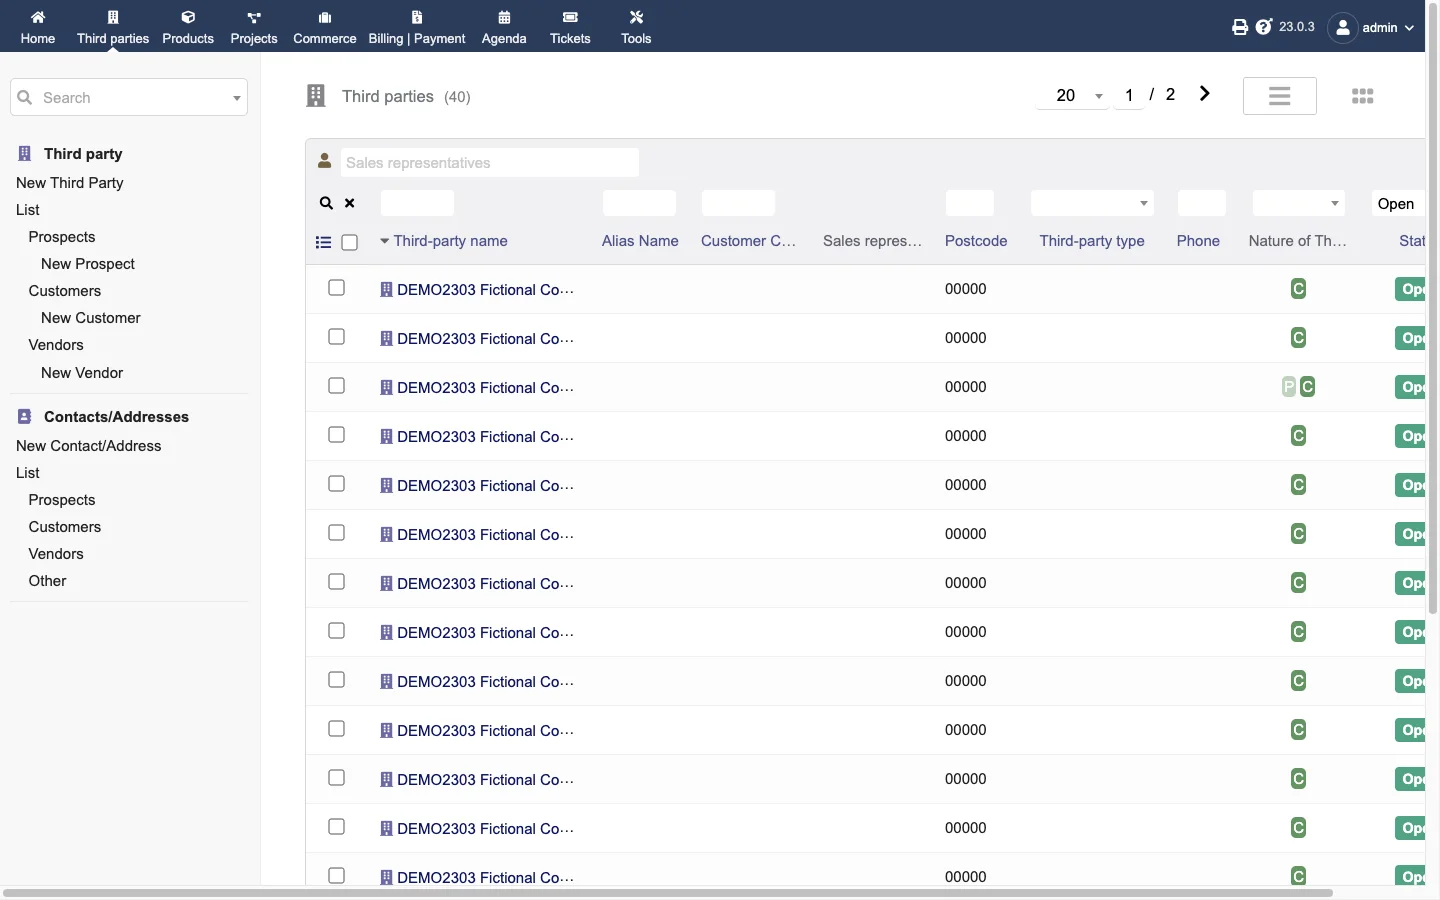Image resolution: width=1440 pixels, height=900 pixels.
Task: Click the admin user avatar icon
Action: point(1343,28)
